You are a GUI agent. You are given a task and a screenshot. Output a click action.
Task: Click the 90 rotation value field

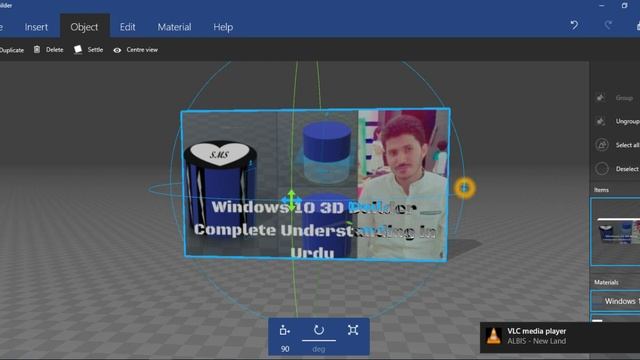[285, 349]
